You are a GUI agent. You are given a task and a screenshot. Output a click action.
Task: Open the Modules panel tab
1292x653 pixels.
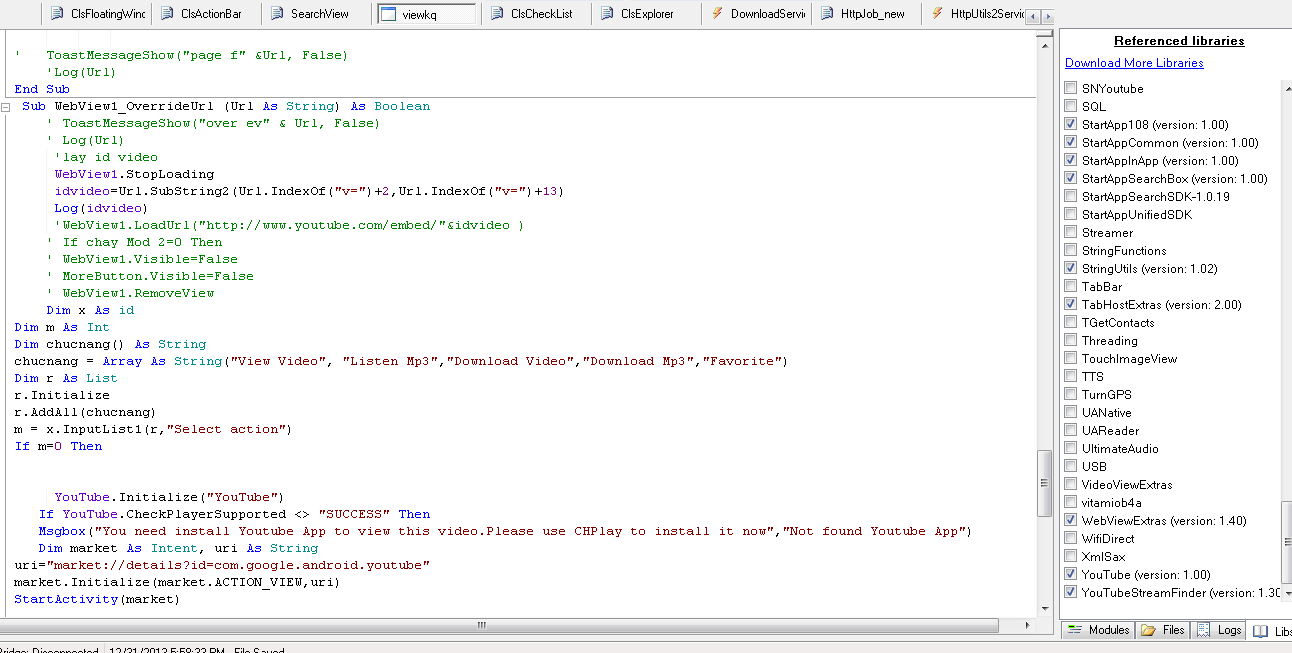(1098, 630)
